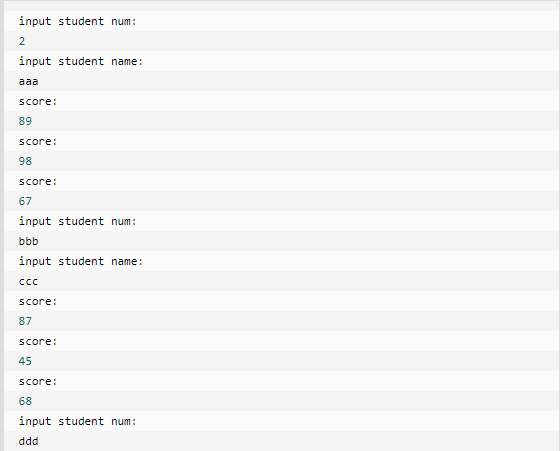Image resolution: width=560 pixels, height=451 pixels.
Task: Click the score value 89
Action: click(x=25, y=121)
